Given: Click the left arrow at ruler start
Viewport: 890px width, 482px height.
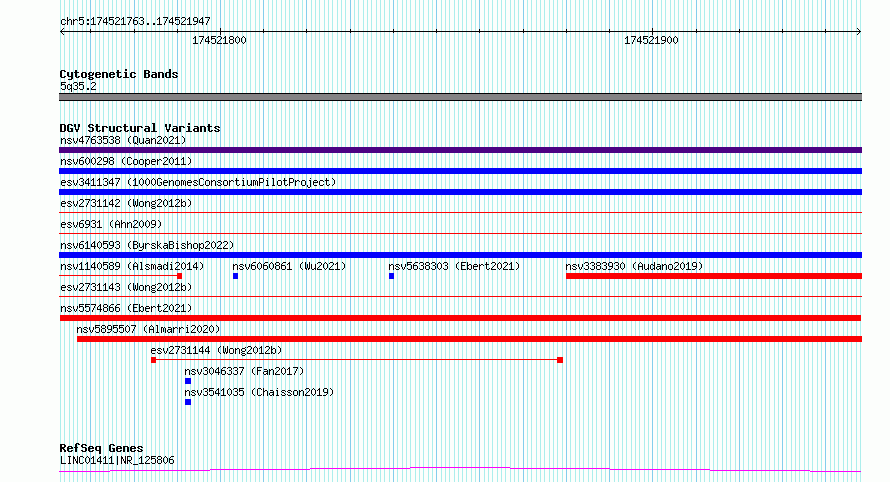Looking at the screenshot, I should (x=62, y=32).
